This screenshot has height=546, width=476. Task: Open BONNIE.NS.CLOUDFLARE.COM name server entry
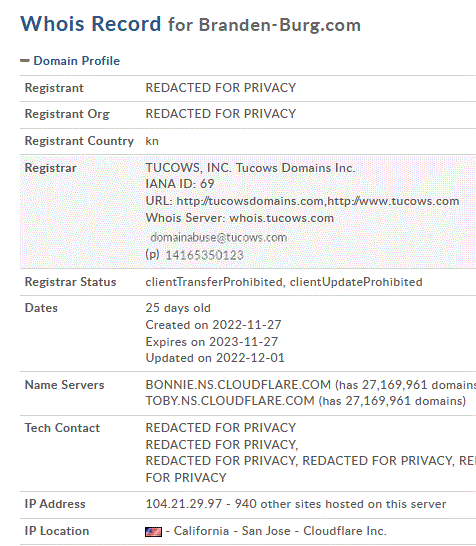click(x=238, y=384)
